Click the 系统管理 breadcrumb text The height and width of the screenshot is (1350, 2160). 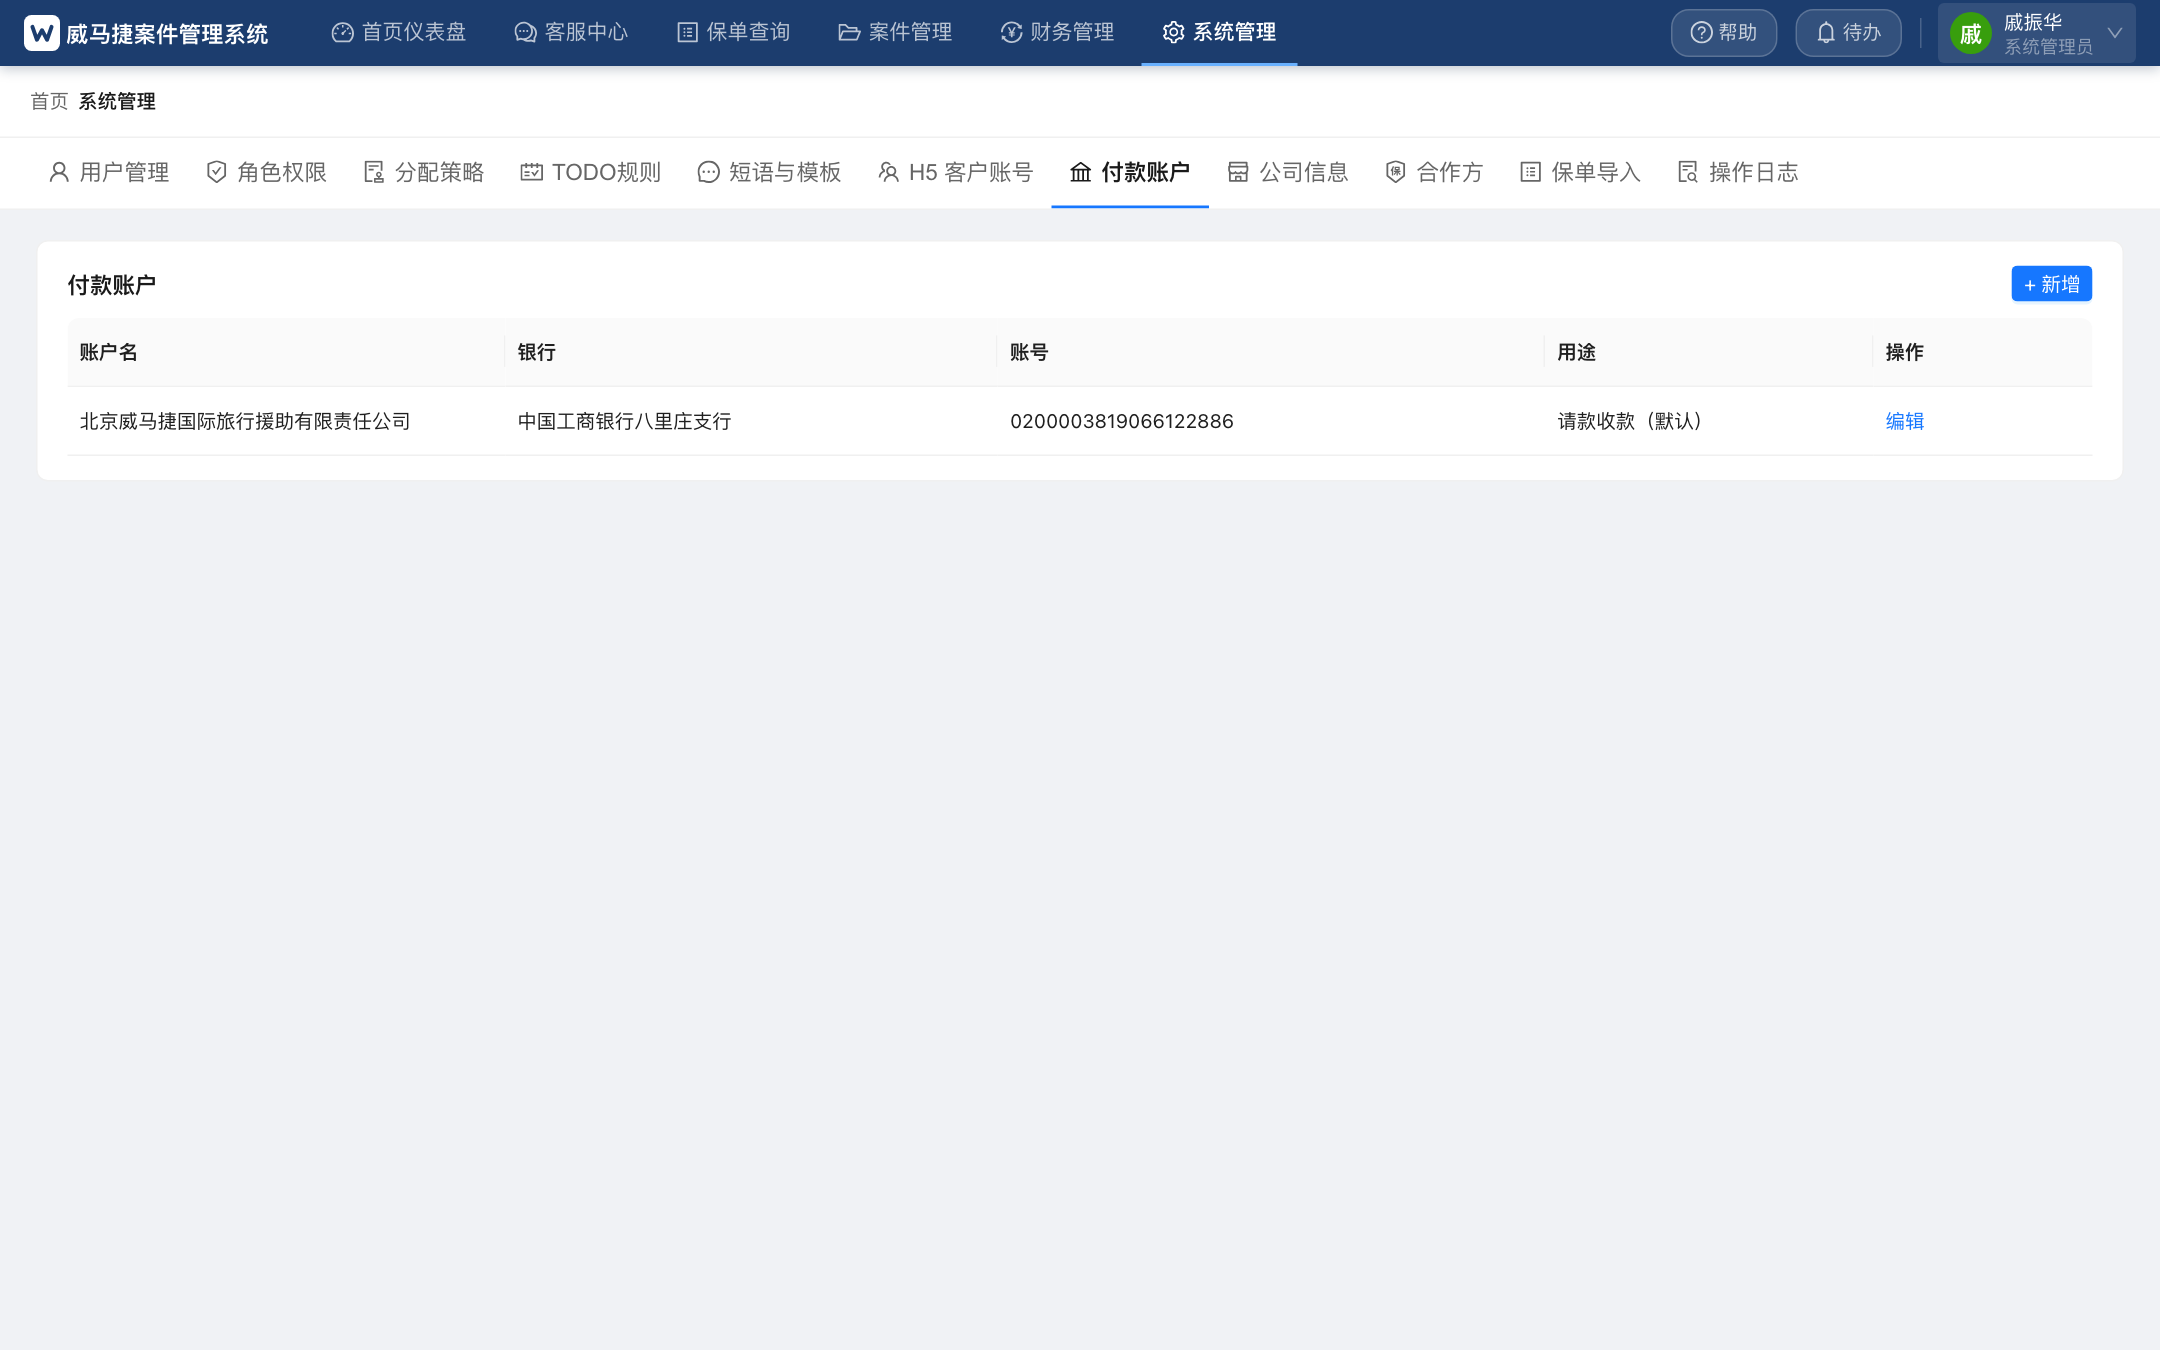[117, 101]
